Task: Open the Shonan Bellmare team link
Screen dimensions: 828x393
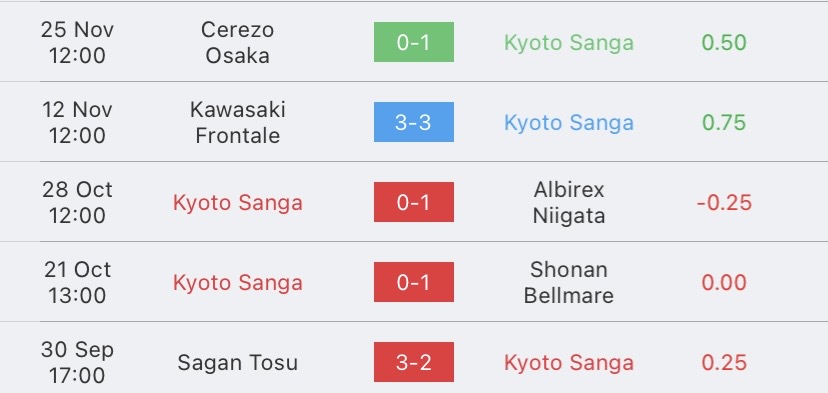Action: (569, 282)
